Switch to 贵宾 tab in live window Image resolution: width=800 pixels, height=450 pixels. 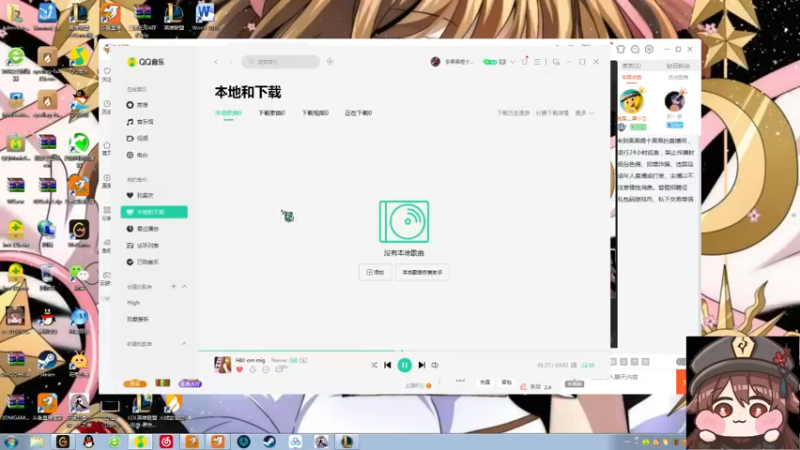pos(632,66)
